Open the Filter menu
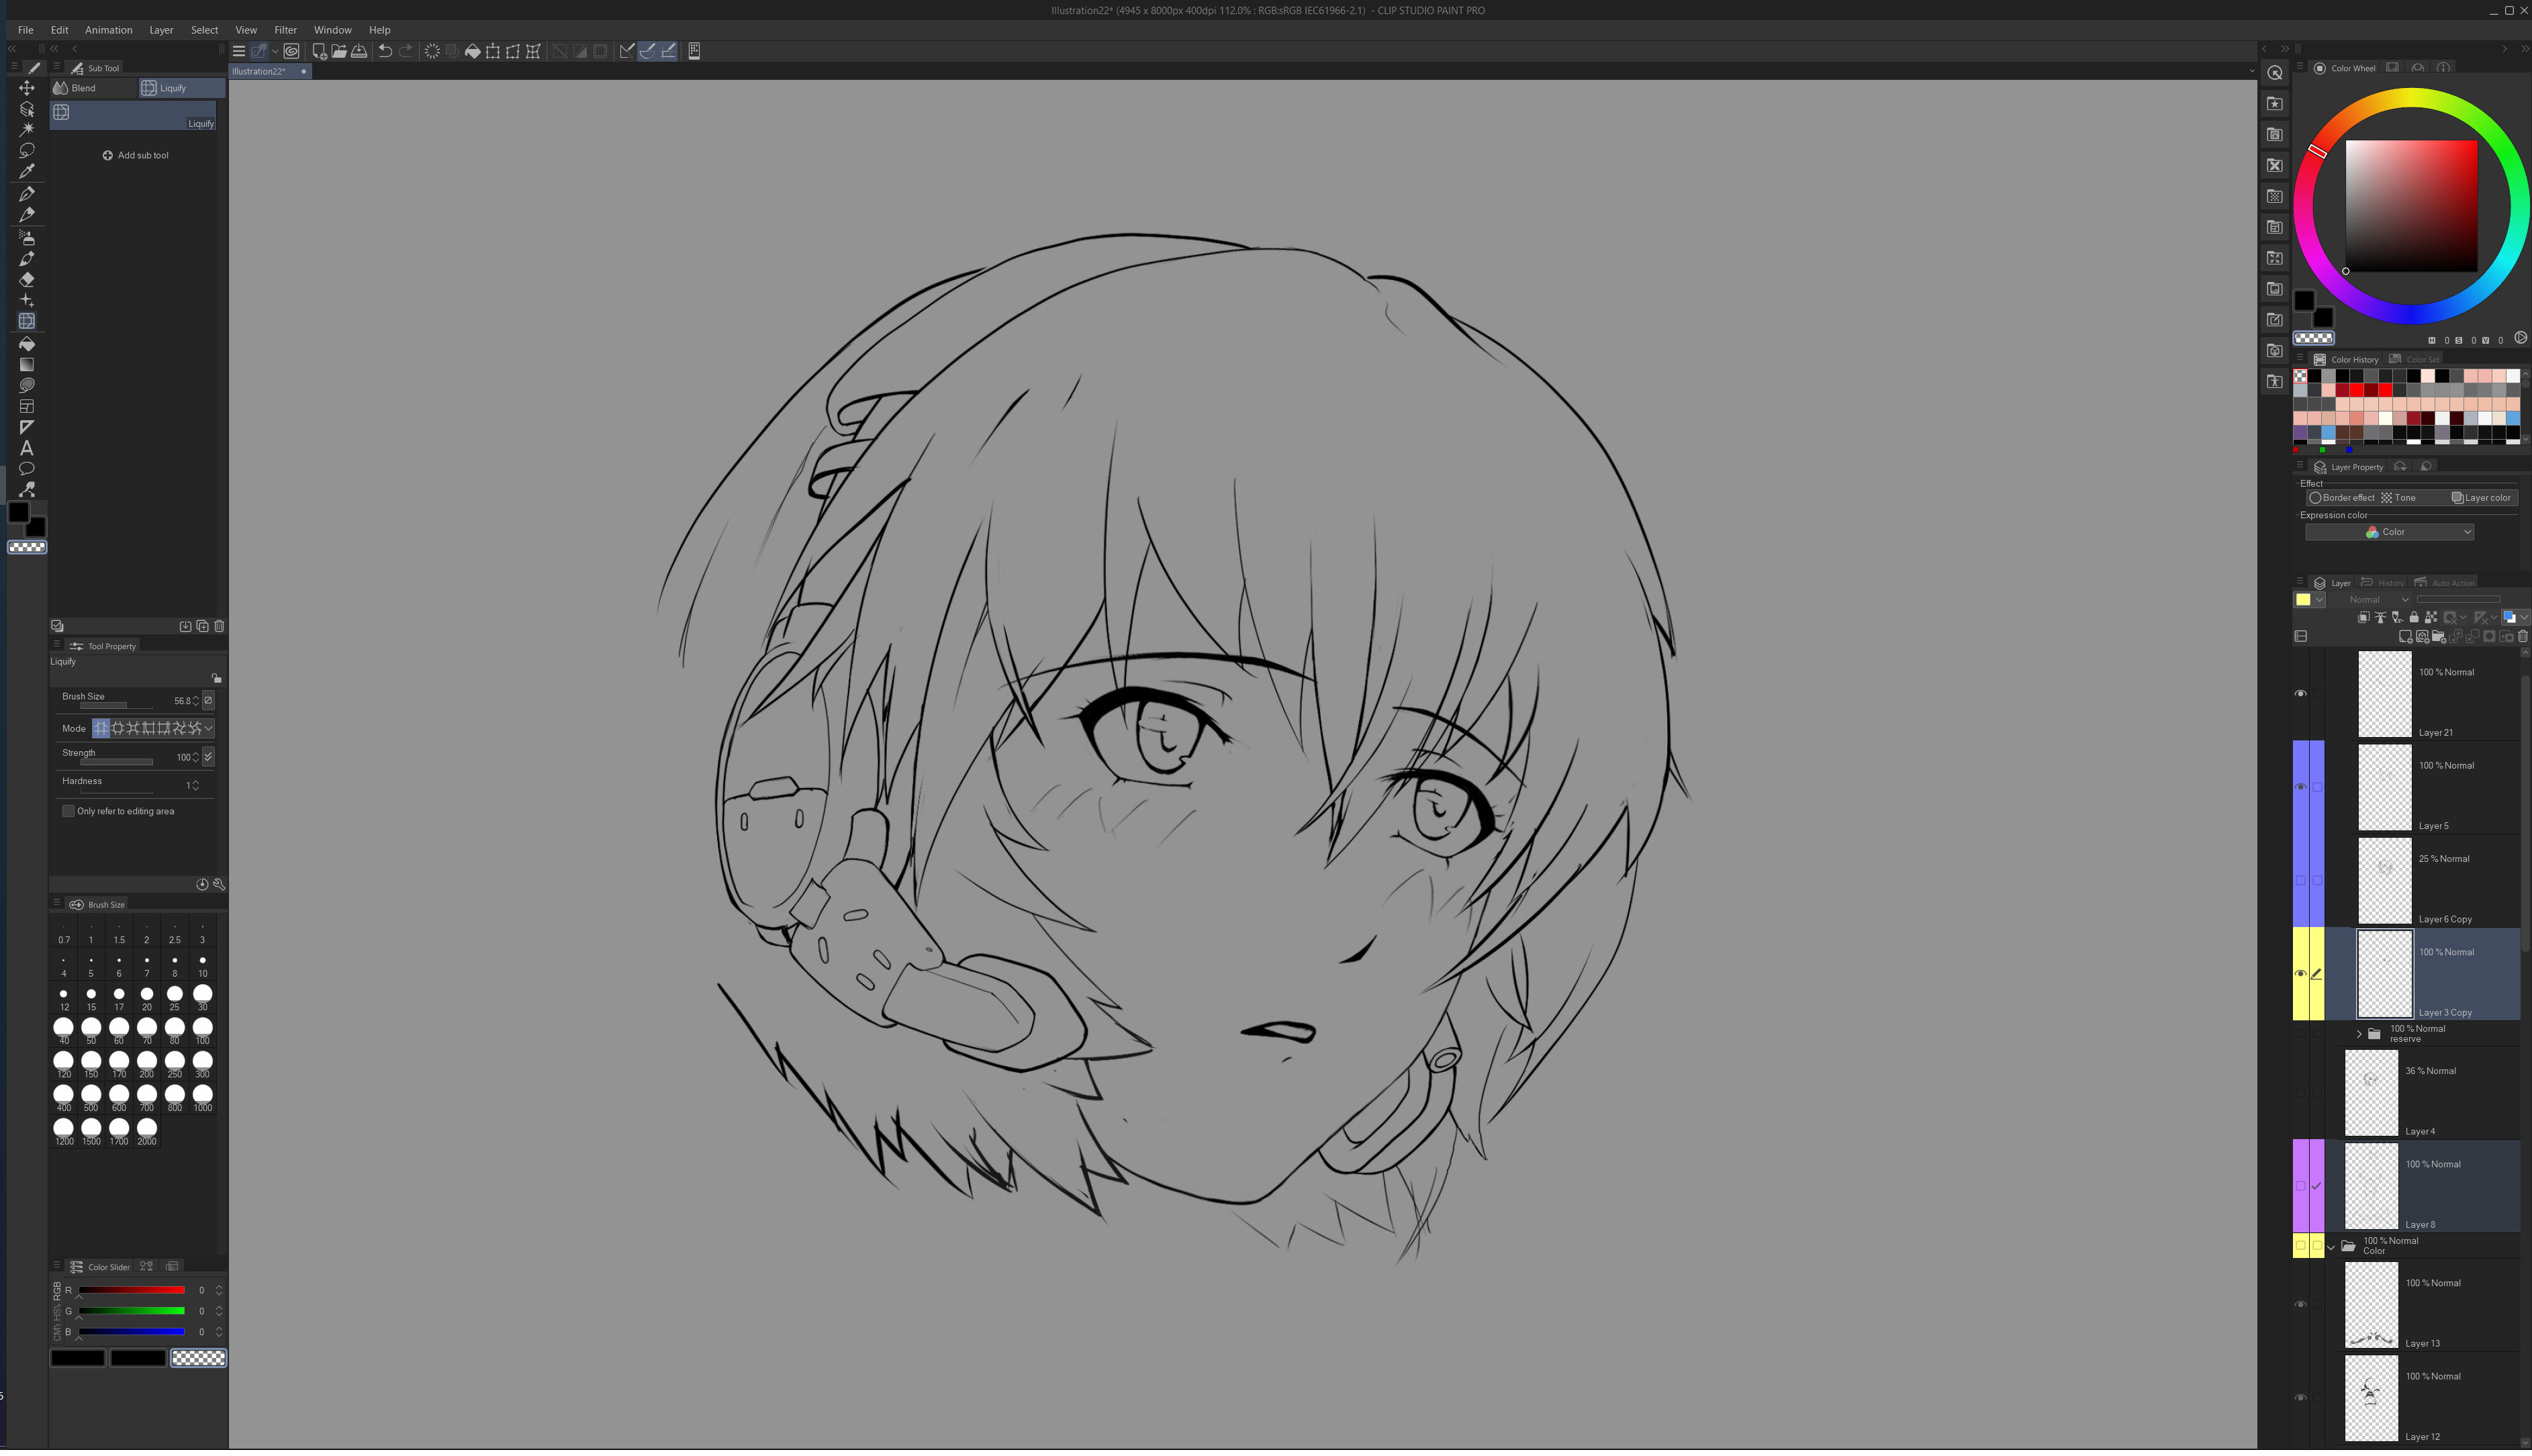This screenshot has height=1456, width=2532. click(285, 30)
